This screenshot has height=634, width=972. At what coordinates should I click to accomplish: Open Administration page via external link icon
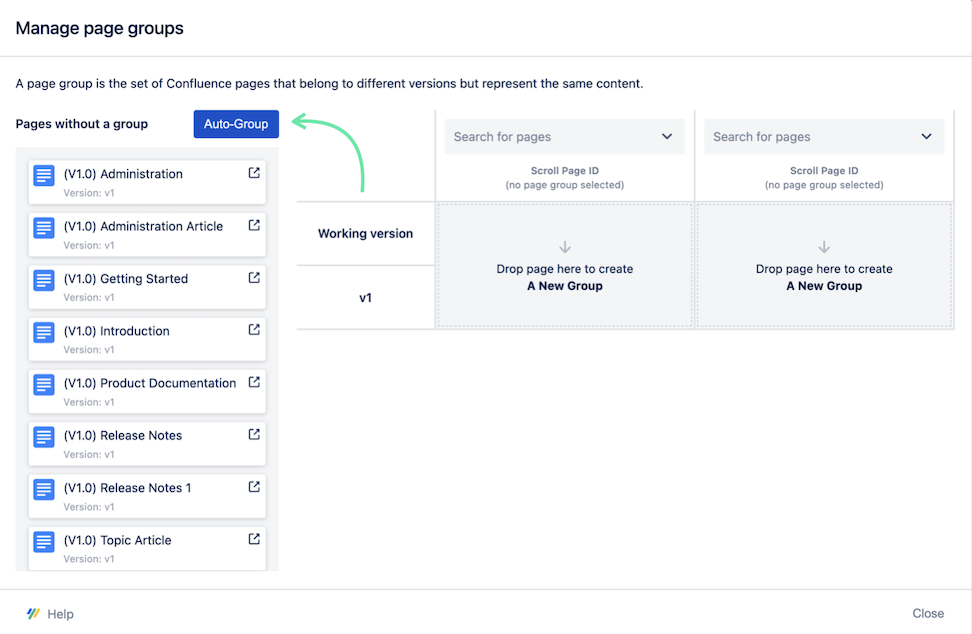coord(254,173)
